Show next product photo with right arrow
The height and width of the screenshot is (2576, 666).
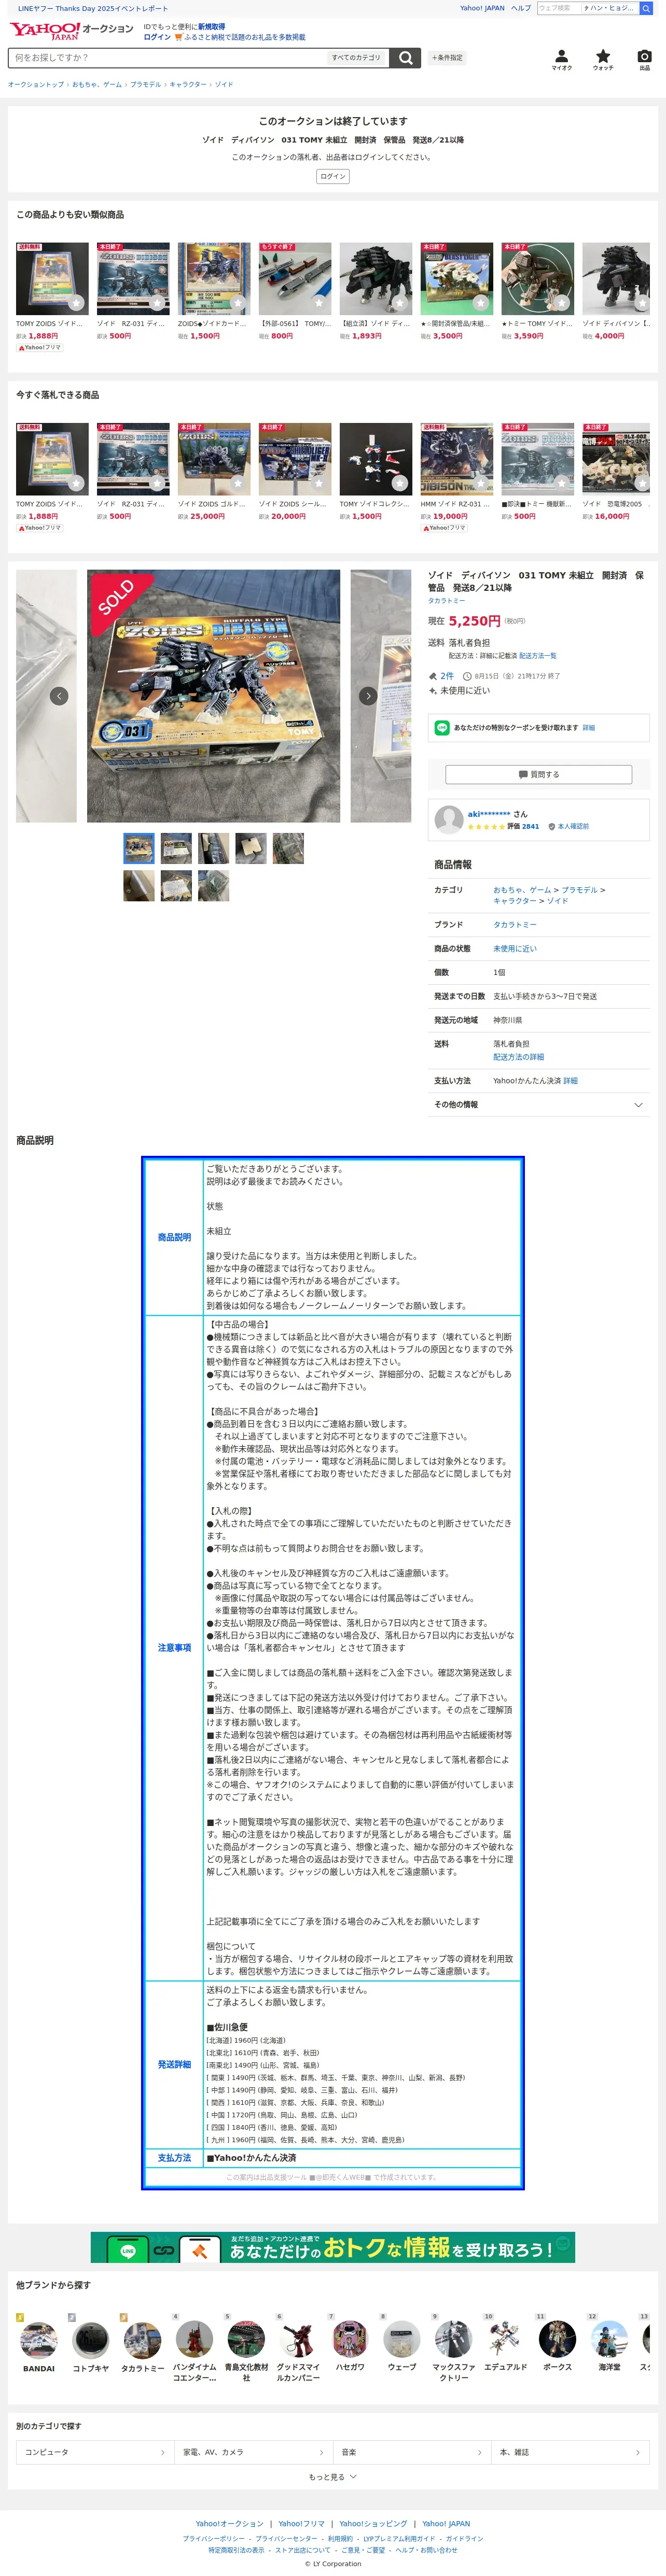pos(368,696)
